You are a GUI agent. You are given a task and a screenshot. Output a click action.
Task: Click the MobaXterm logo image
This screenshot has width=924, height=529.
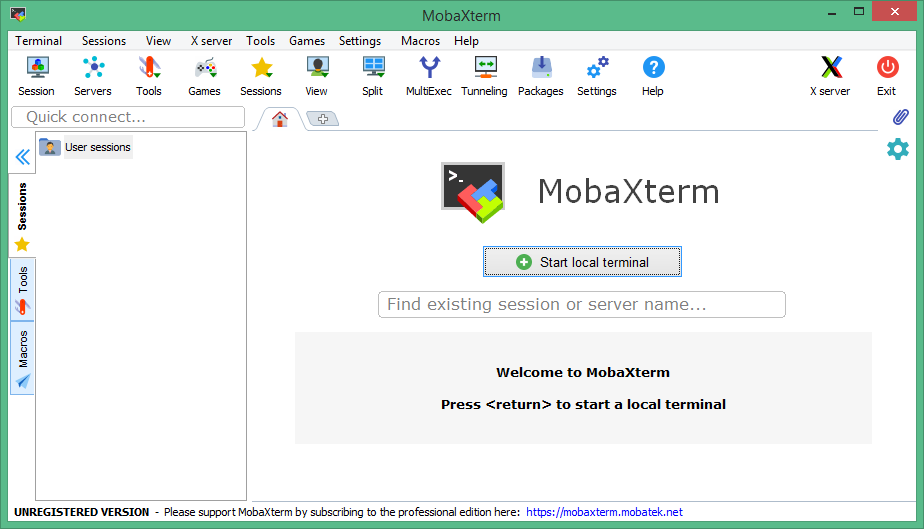(x=473, y=192)
